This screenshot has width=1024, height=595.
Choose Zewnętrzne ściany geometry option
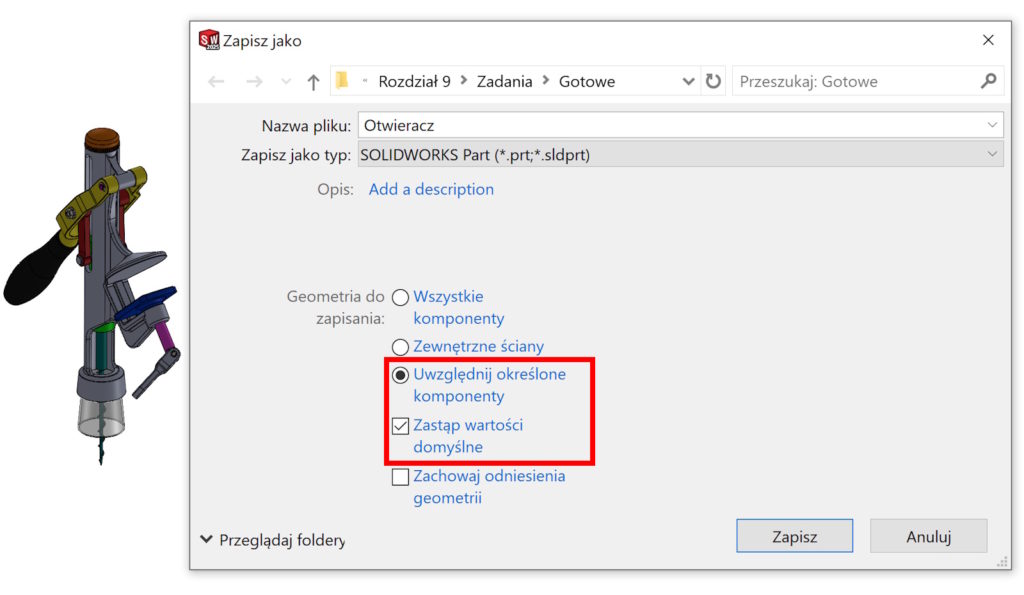point(401,347)
